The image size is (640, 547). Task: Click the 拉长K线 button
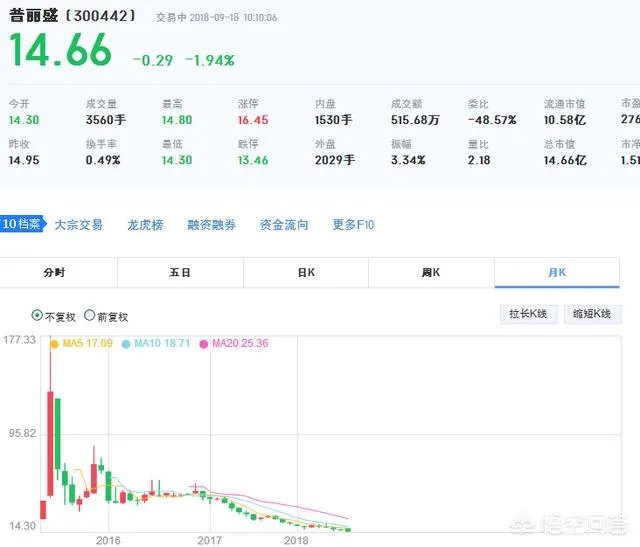pyautogui.click(x=529, y=314)
